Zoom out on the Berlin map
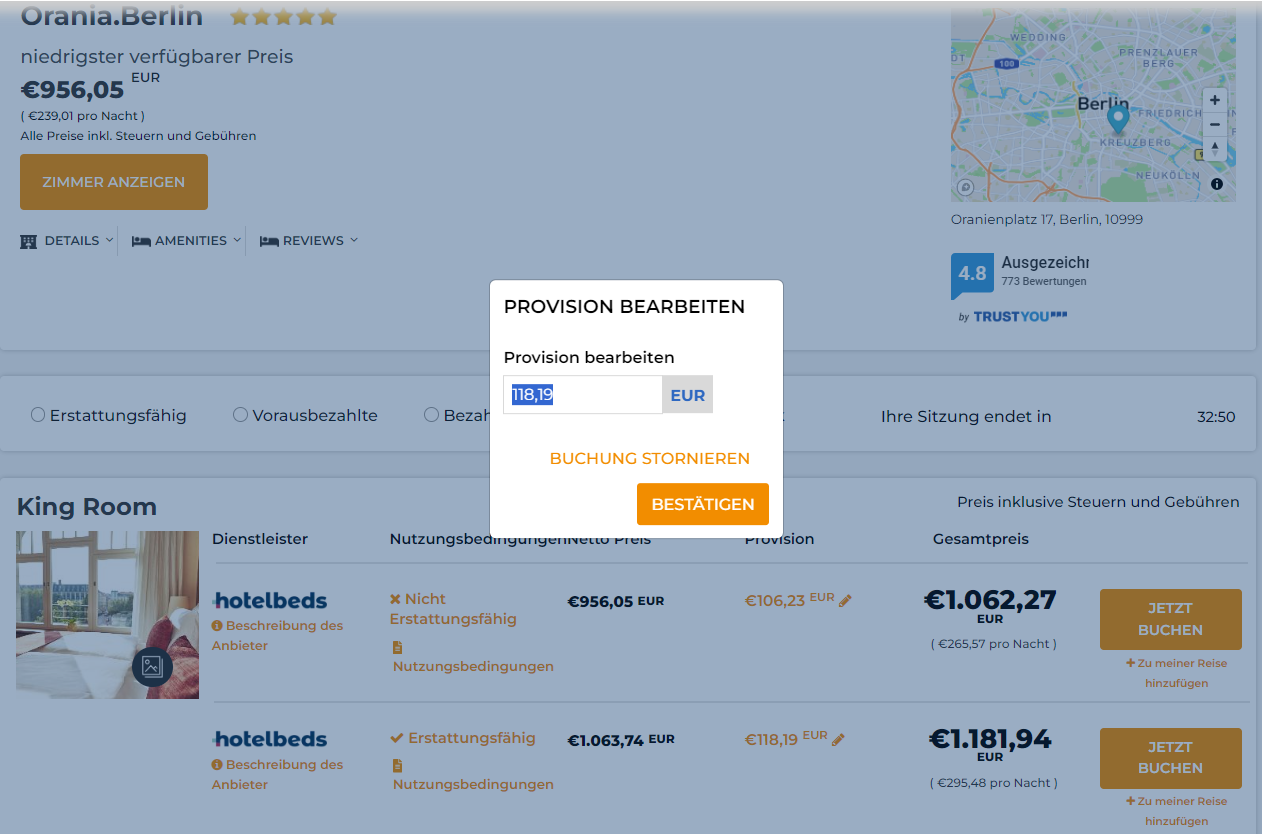 click(x=1214, y=125)
